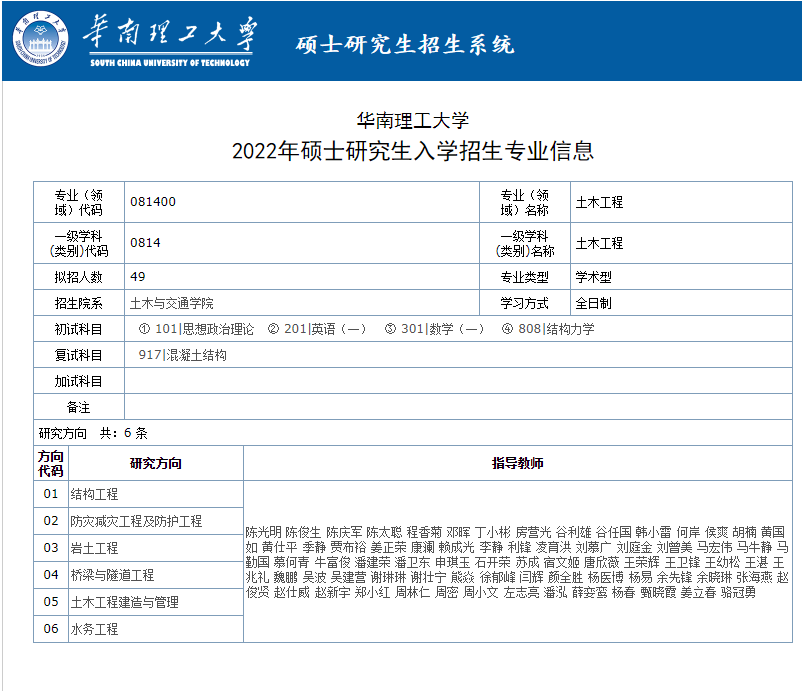The image size is (812, 691).
Task: Click the planned enrollment number 49
Action: (x=138, y=277)
